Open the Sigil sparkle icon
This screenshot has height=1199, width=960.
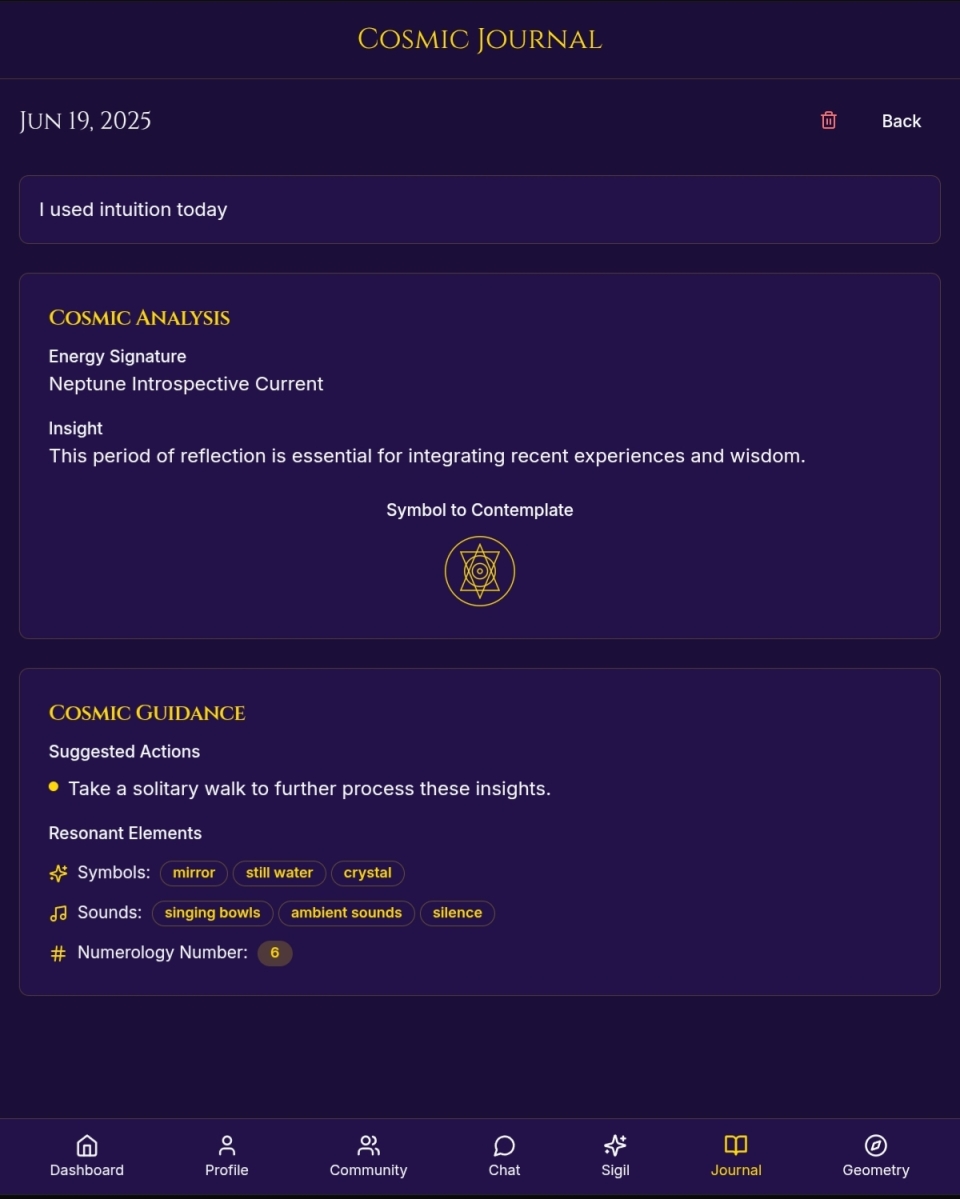615,1145
